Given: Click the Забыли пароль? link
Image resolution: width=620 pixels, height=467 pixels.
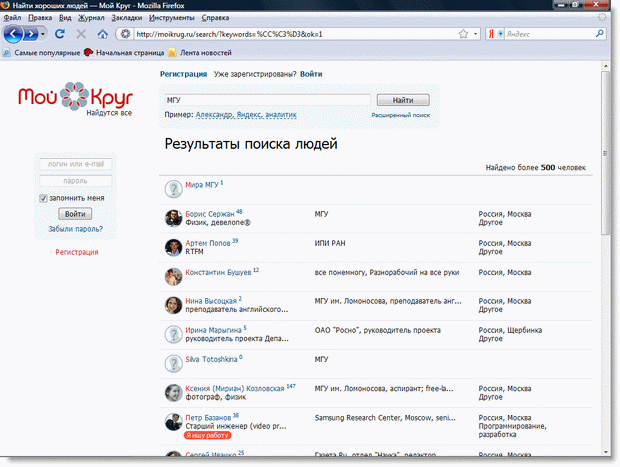Looking at the screenshot, I should pyautogui.click(x=76, y=229).
